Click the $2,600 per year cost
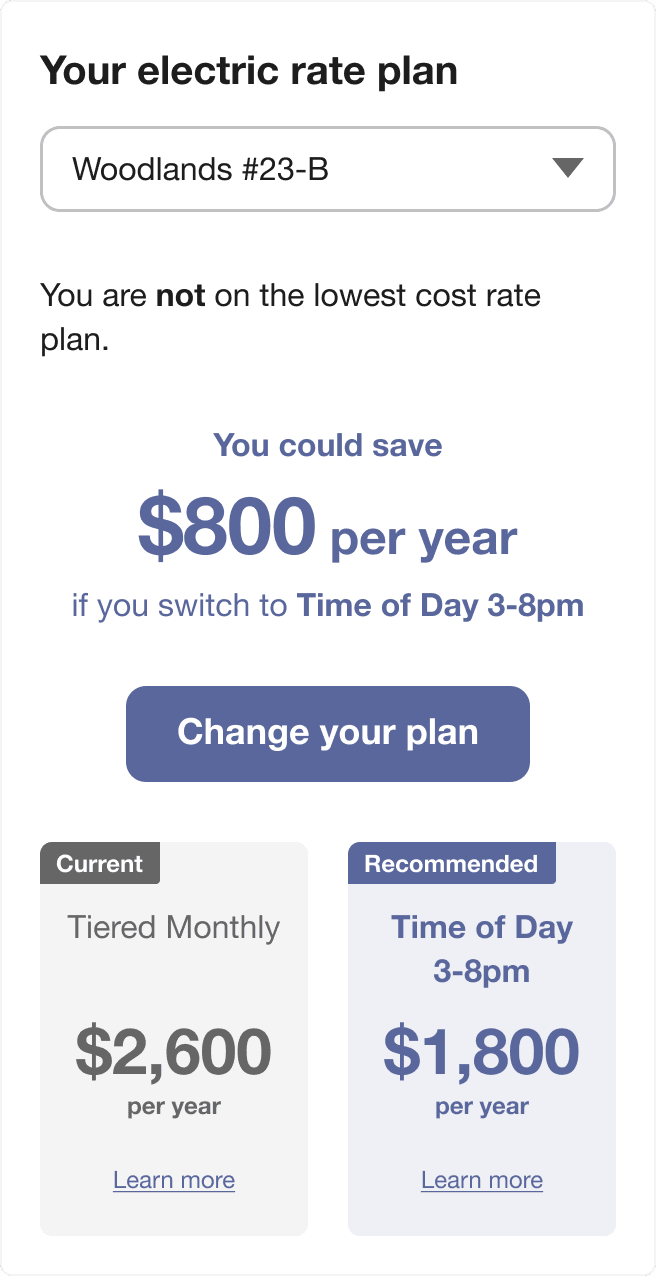Image resolution: width=656 pixels, height=1276 pixels. [x=173, y=1050]
